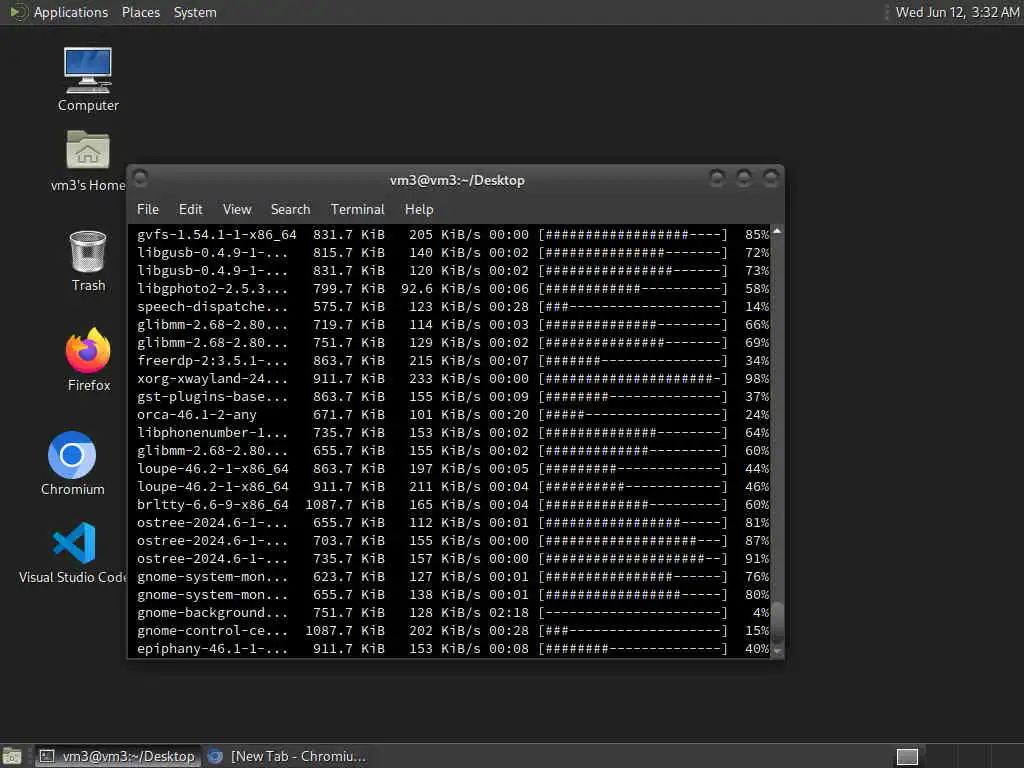
Task: Click the terminal window menu button at title bar left
Action: click(x=140, y=178)
